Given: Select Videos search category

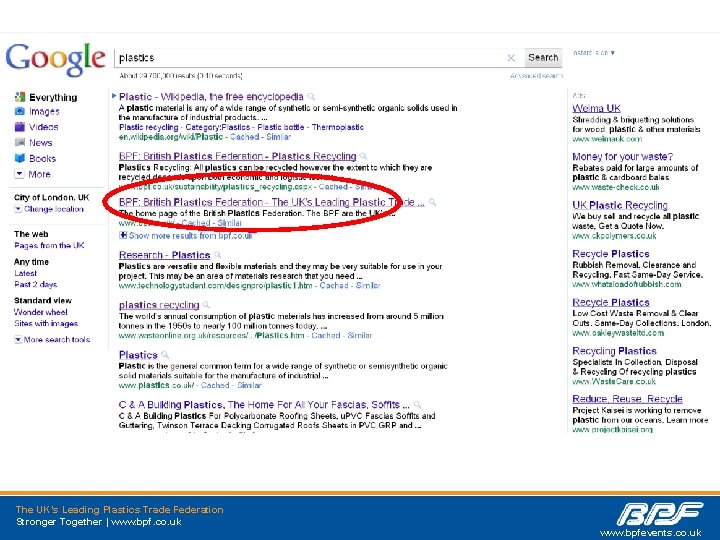Looking at the screenshot, I should [44, 127].
